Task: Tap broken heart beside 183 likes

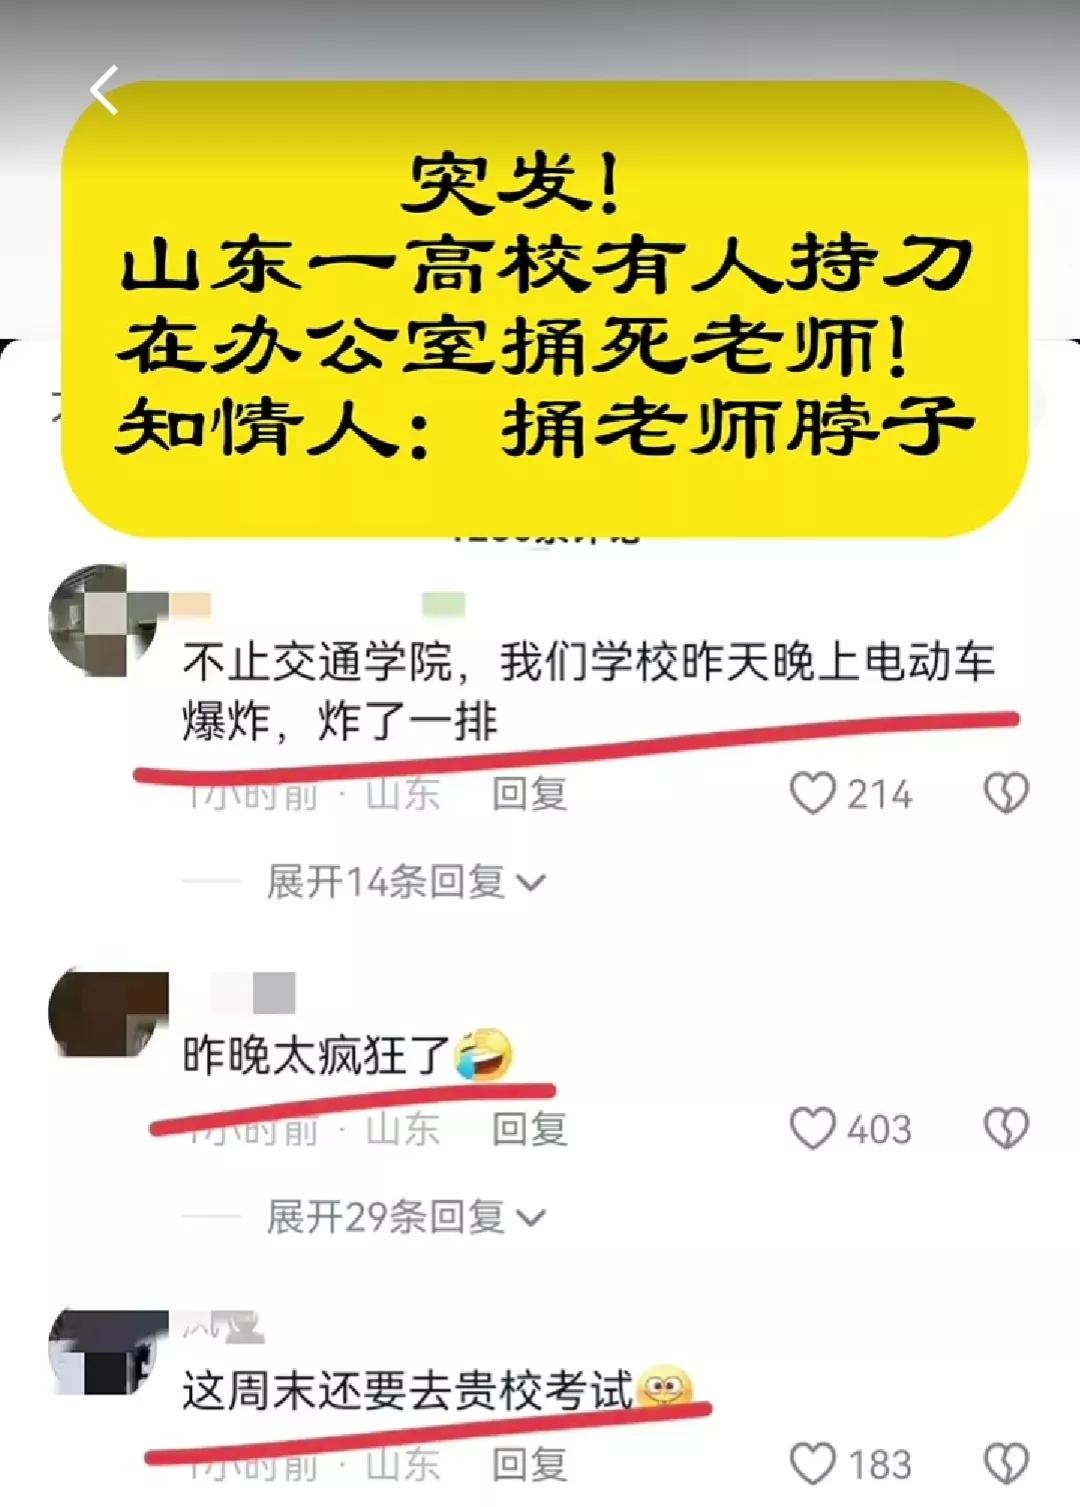Action: (1006, 1464)
